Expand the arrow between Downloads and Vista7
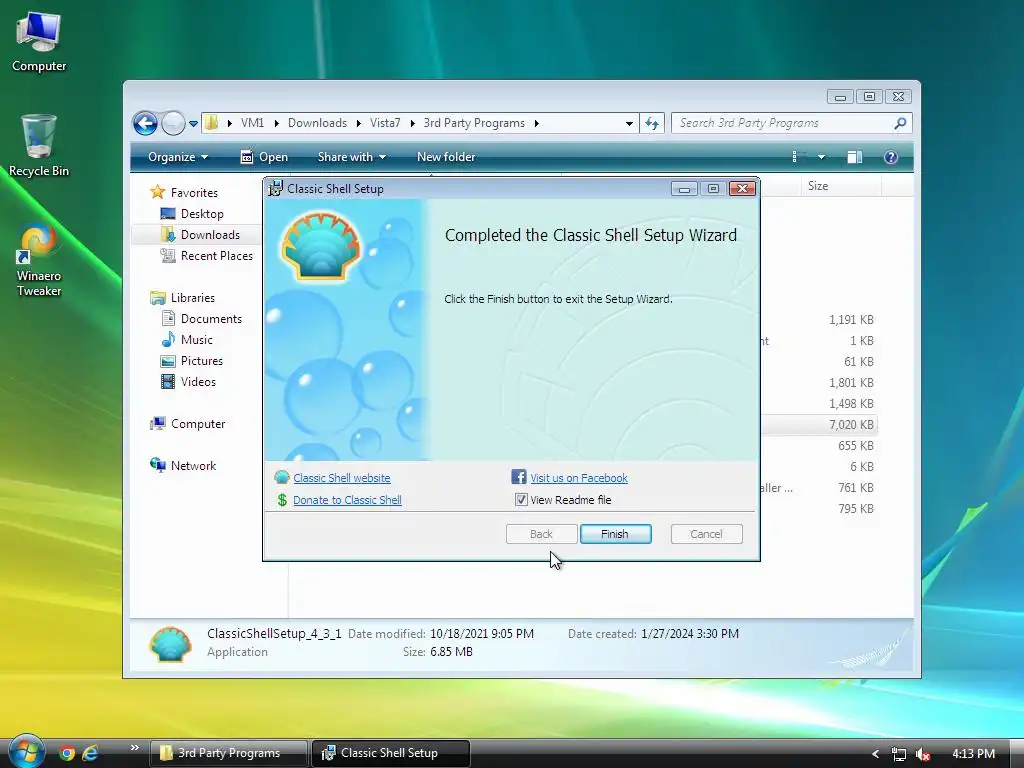 (359, 123)
